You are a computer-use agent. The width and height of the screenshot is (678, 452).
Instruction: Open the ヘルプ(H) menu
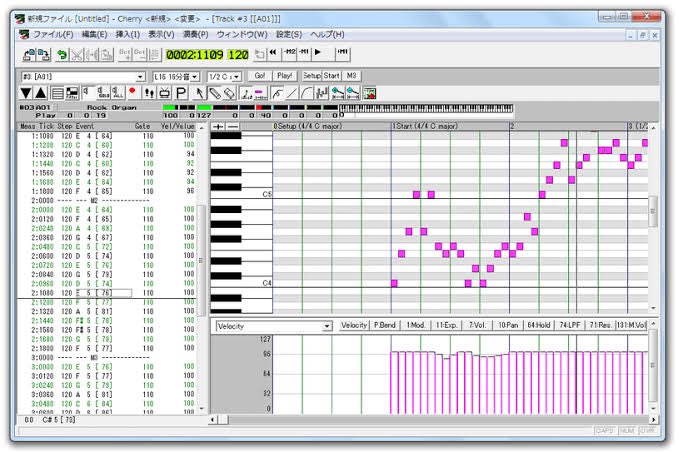[327, 34]
